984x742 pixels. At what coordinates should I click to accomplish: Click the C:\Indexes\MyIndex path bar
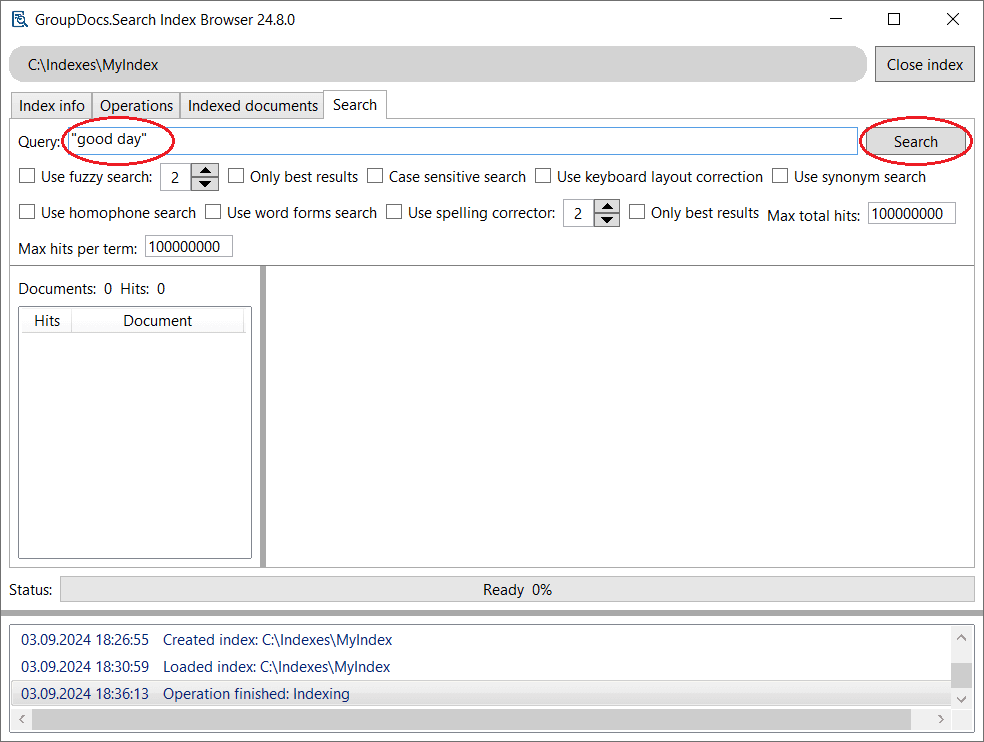click(x=438, y=64)
